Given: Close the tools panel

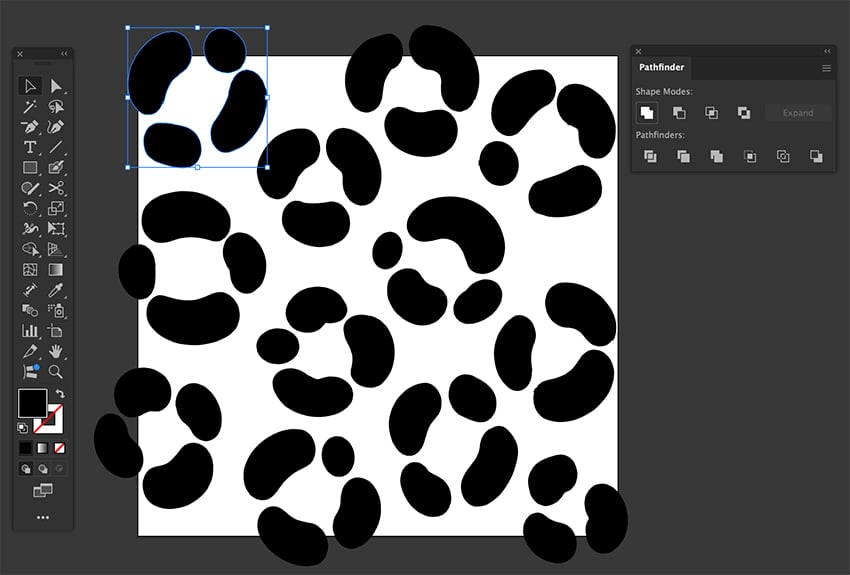Looking at the screenshot, I should (20, 54).
